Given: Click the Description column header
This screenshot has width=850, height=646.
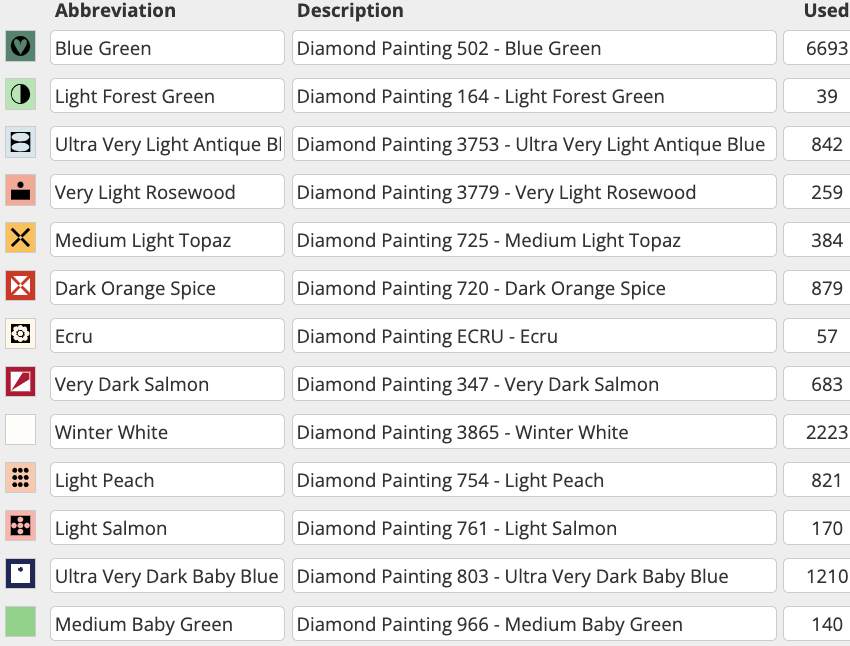Looking at the screenshot, I should pos(350,11).
